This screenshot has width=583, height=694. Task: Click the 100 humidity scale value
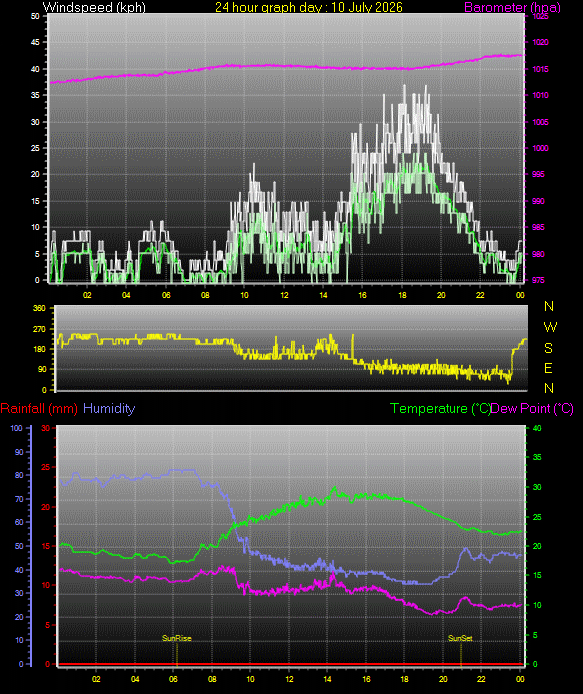click(x=16, y=428)
